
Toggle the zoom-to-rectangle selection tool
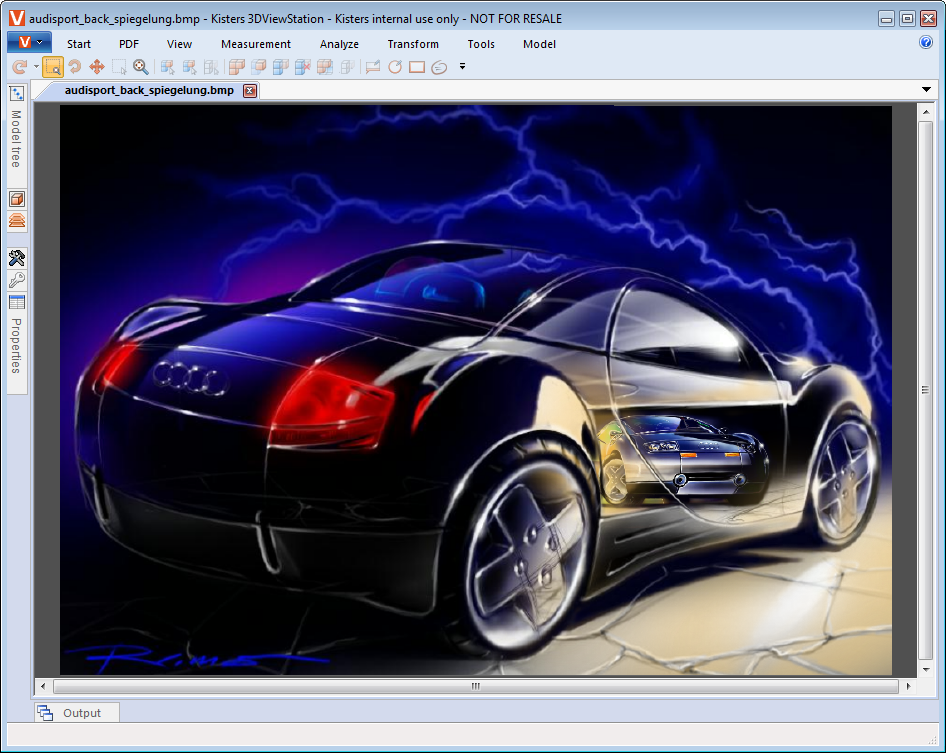pos(53,66)
